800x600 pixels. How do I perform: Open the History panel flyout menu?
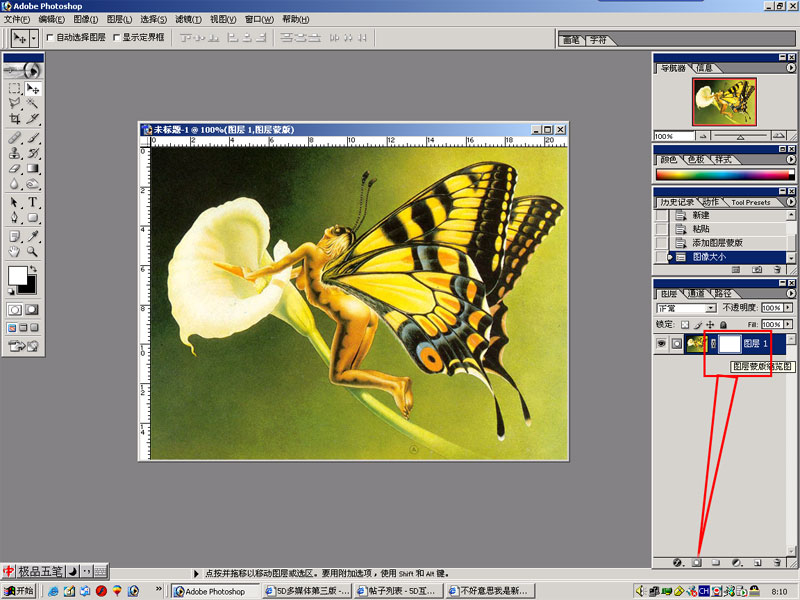(x=790, y=202)
